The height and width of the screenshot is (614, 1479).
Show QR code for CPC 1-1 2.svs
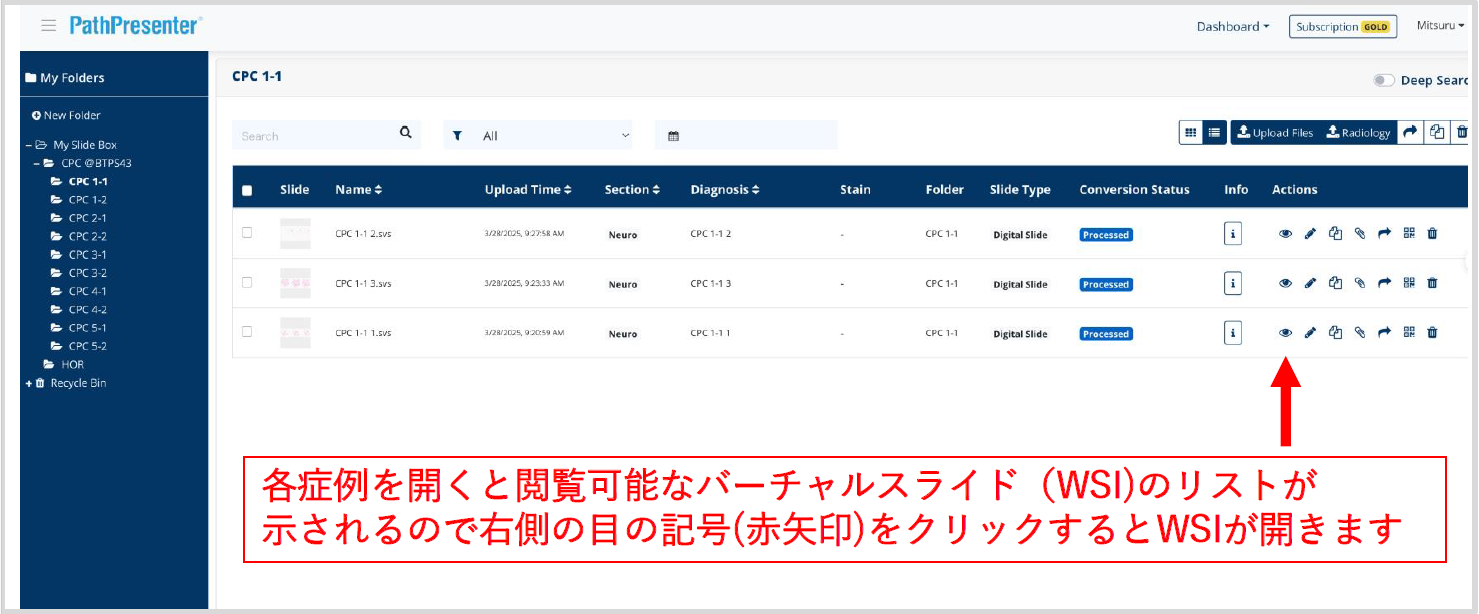1409,233
